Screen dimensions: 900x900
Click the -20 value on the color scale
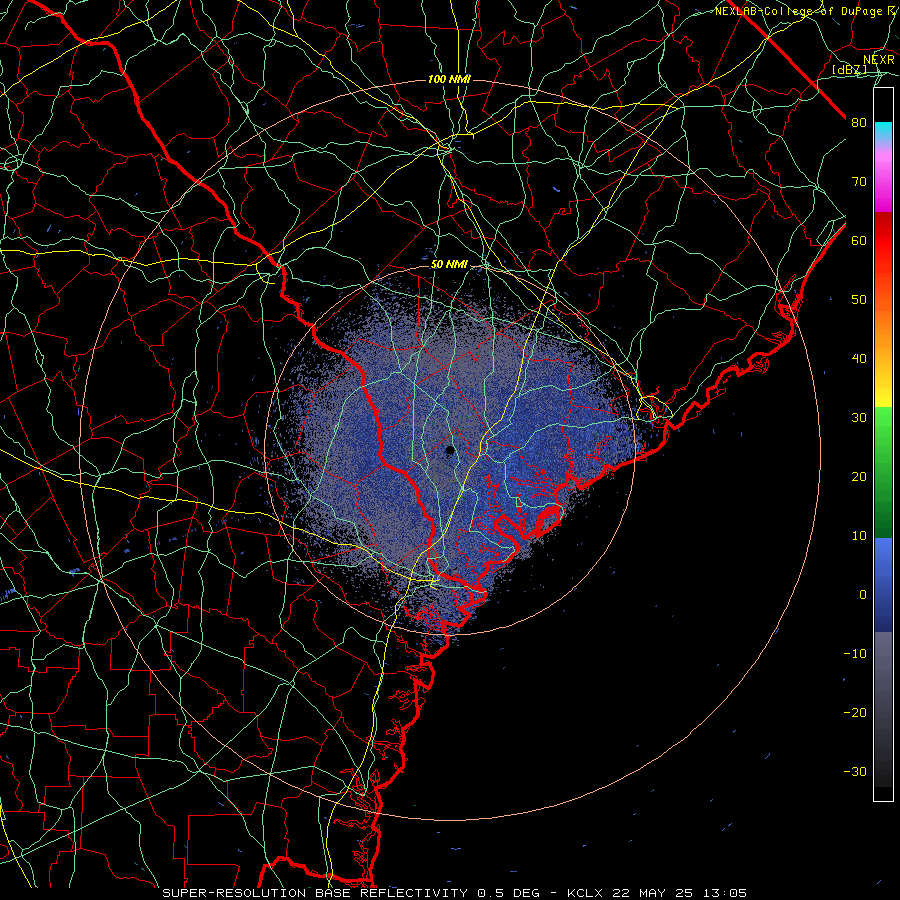[855, 713]
